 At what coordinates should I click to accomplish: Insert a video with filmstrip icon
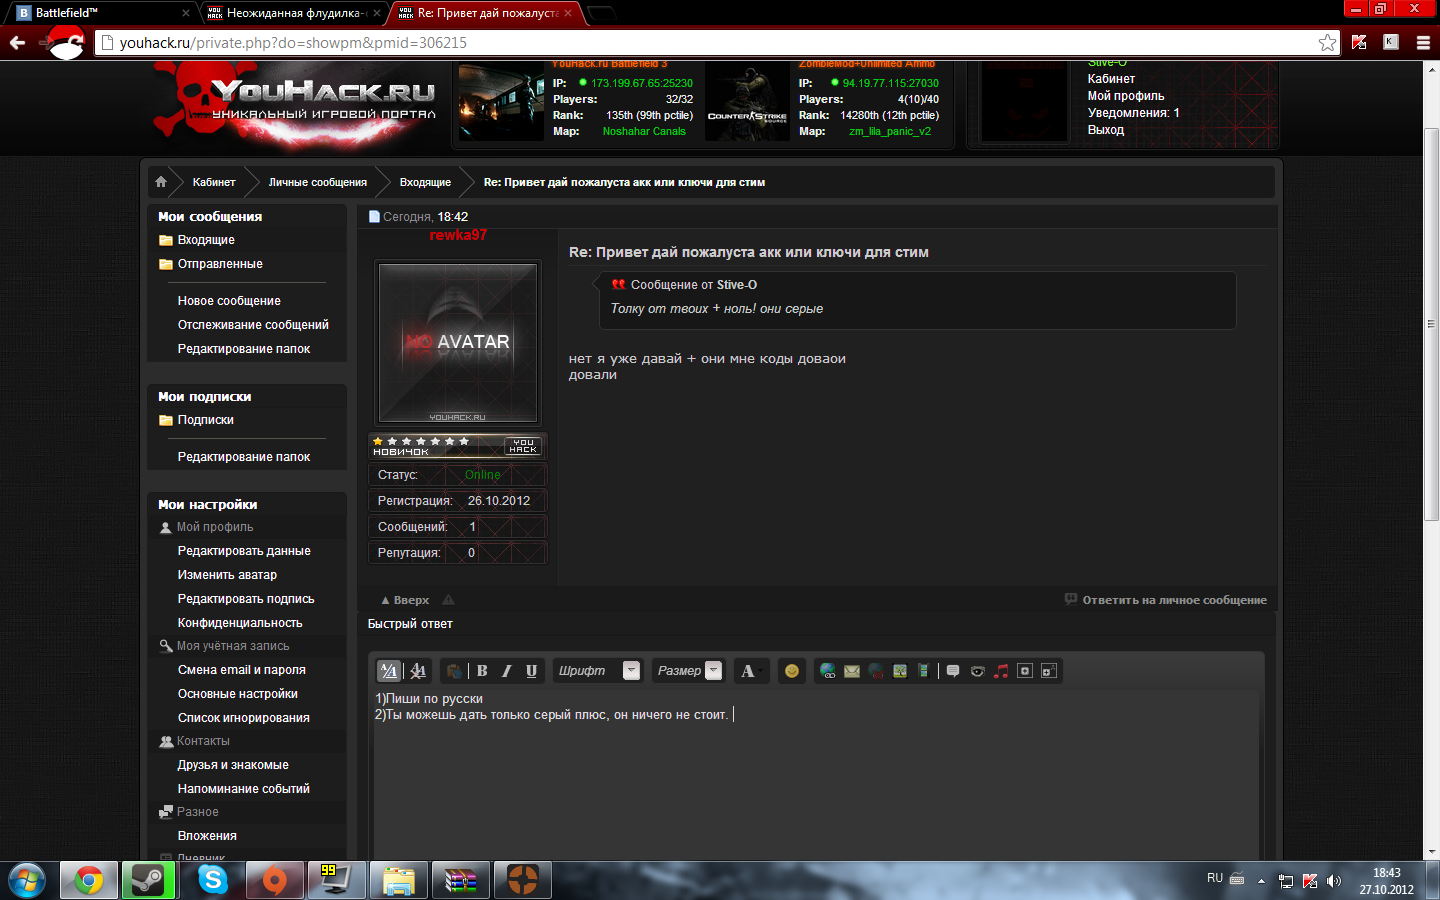924,671
